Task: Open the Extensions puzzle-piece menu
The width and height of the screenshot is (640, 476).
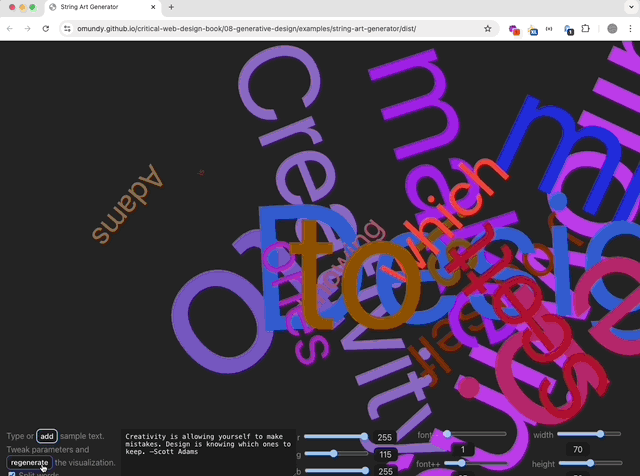Action: pyautogui.click(x=585, y=29)
